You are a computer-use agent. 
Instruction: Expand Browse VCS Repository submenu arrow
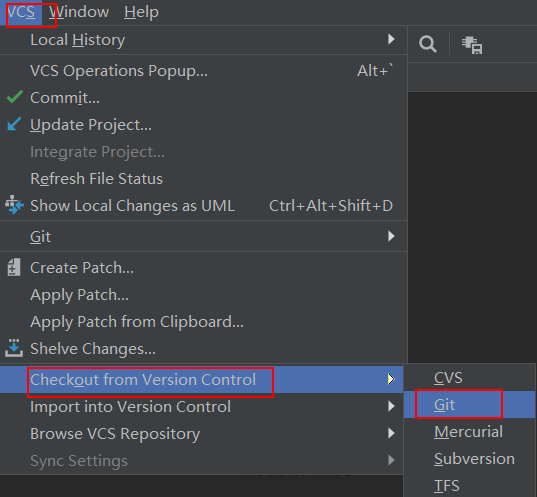391,433
